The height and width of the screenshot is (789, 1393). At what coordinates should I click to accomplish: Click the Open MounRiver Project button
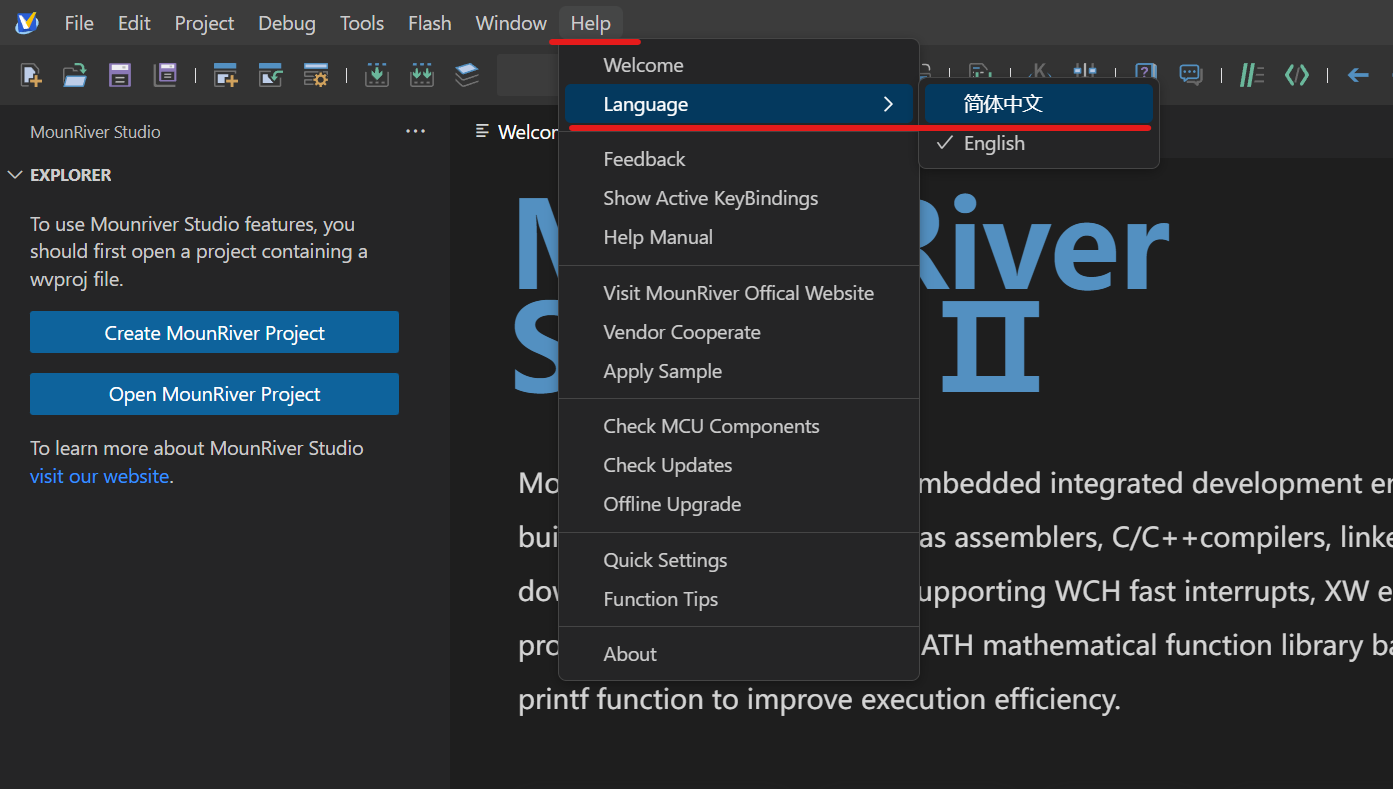pos(214,394)
